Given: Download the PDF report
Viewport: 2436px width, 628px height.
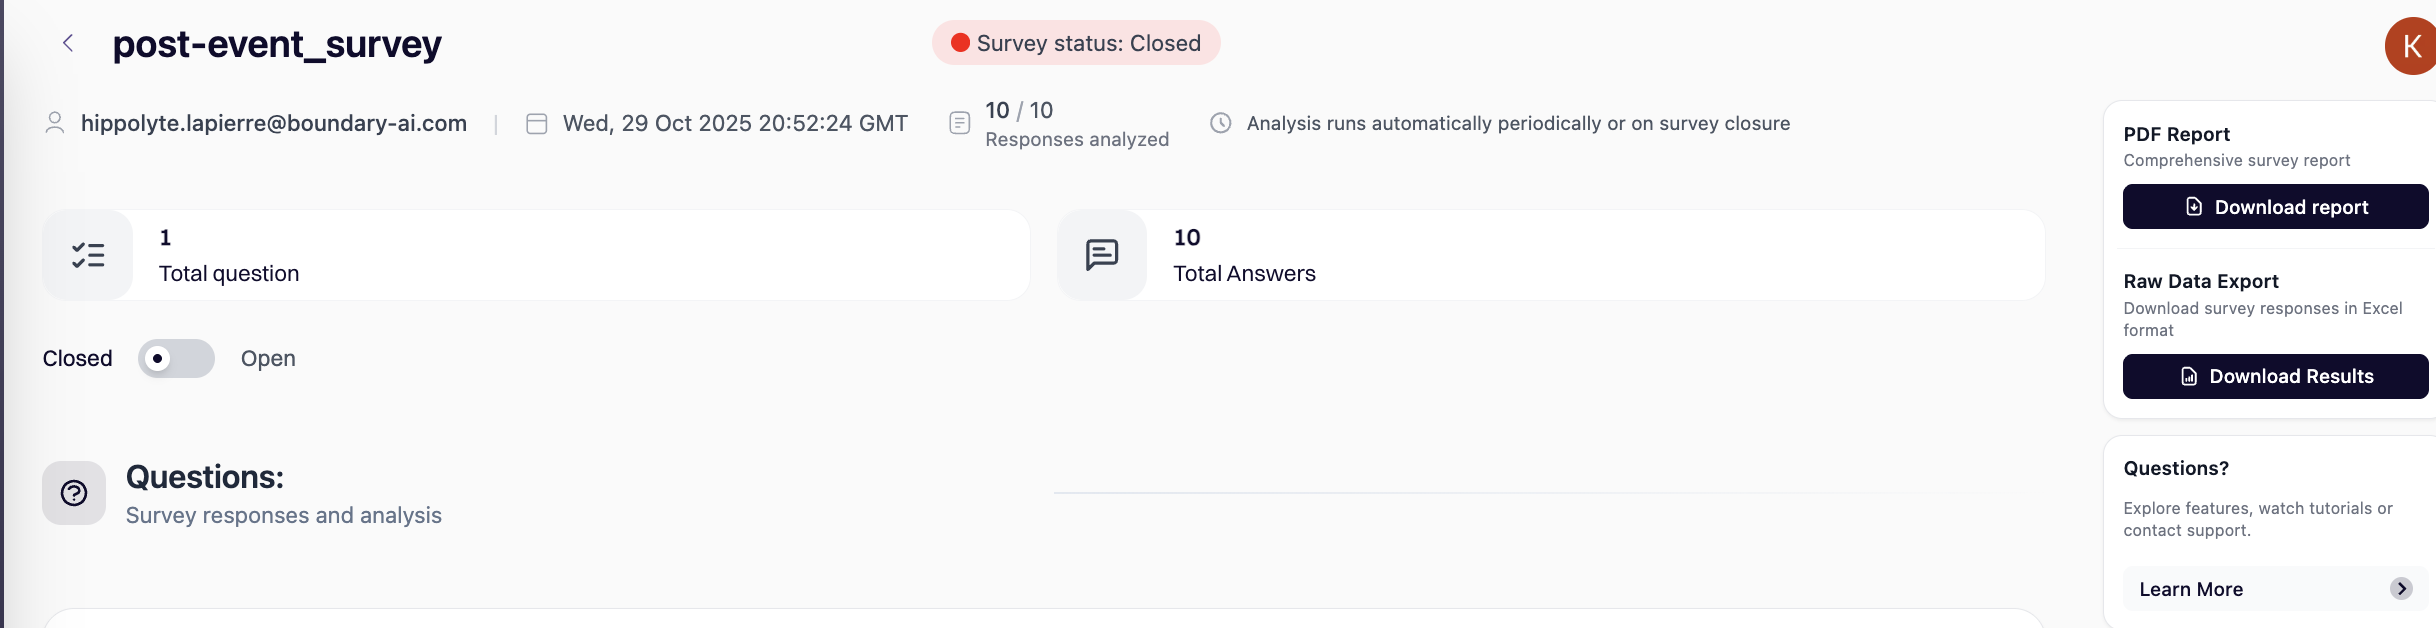Looking at the screenshot, I should (x=2275, y=207).
